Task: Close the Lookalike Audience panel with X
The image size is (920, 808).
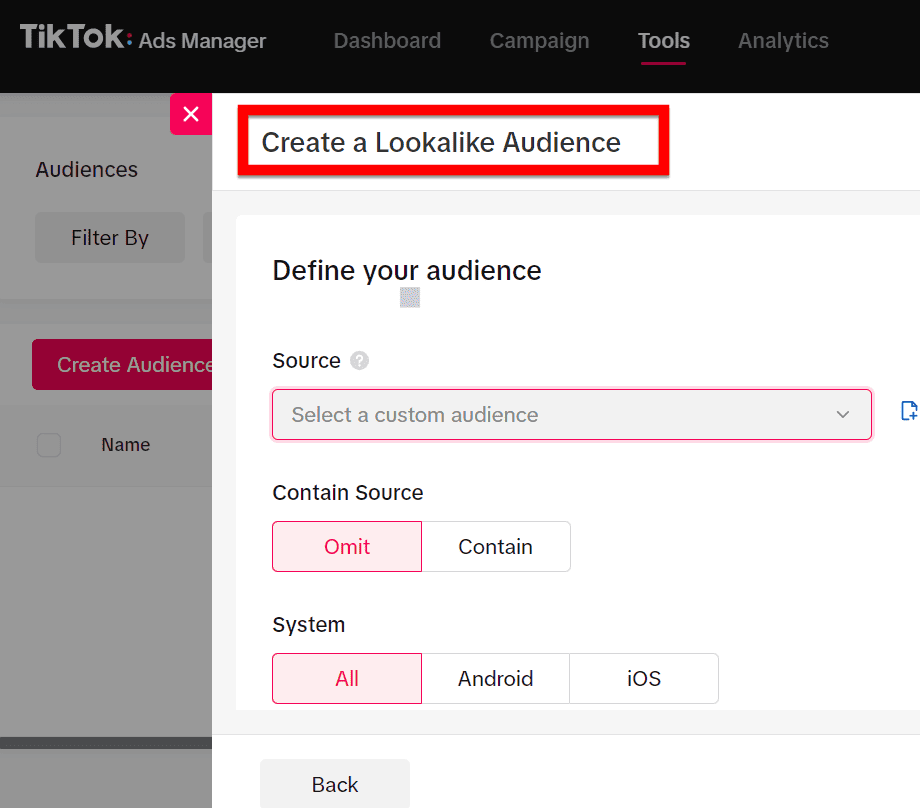Action: pyautogui.click(x=191, y=114)
